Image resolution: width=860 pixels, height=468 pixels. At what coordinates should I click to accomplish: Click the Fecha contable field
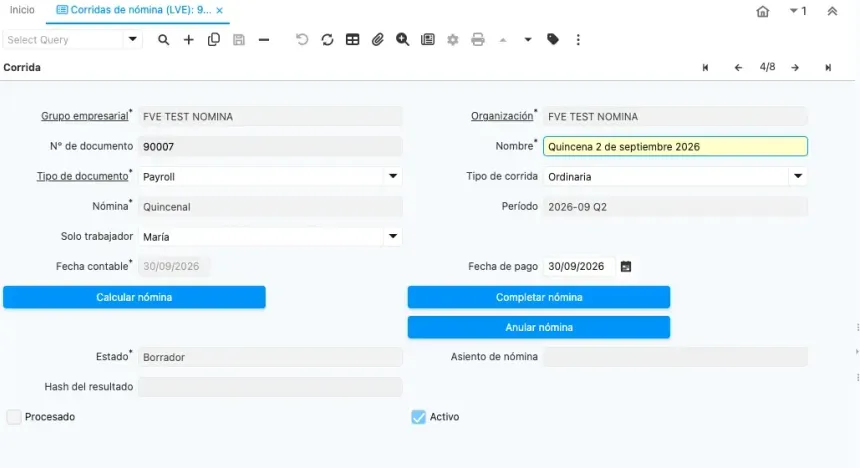(x=173, y=267)
